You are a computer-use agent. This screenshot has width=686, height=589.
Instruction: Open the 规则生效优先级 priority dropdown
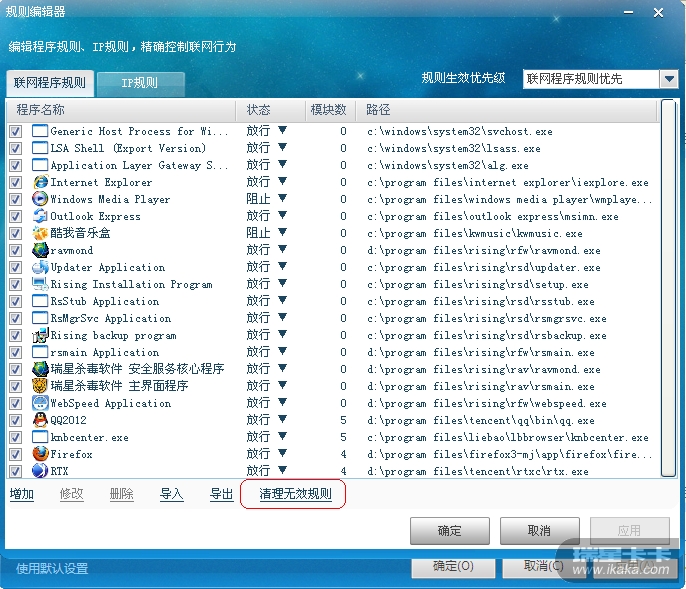[x=669, y=79]
